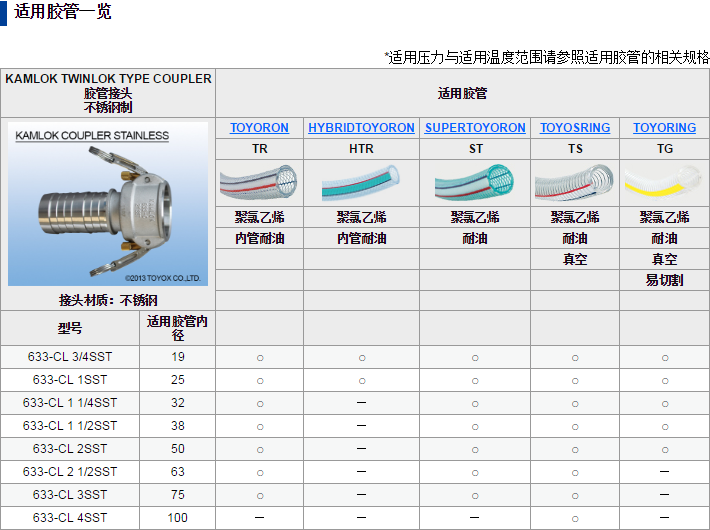
Task: Click the HTR hose thumbnail image
Action: coord(361,183)
